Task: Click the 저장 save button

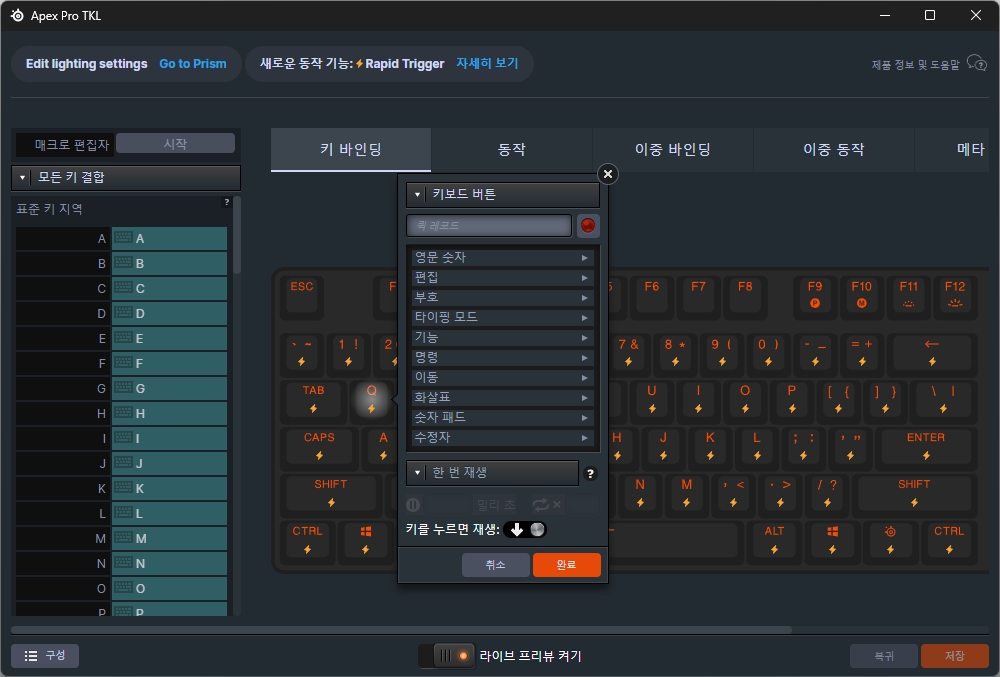Action: 954,656
